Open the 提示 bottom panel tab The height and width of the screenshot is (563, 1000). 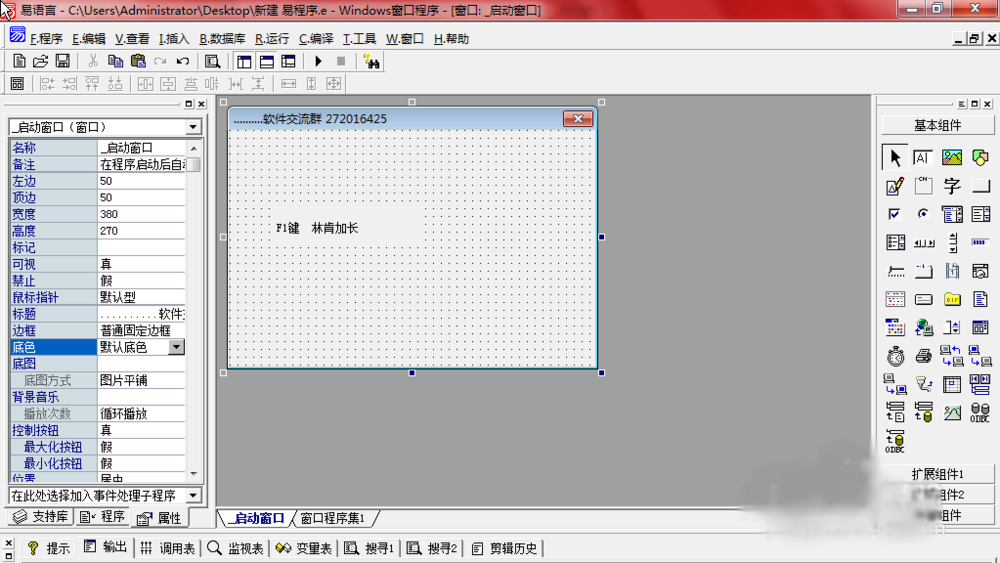pos(49,548)
